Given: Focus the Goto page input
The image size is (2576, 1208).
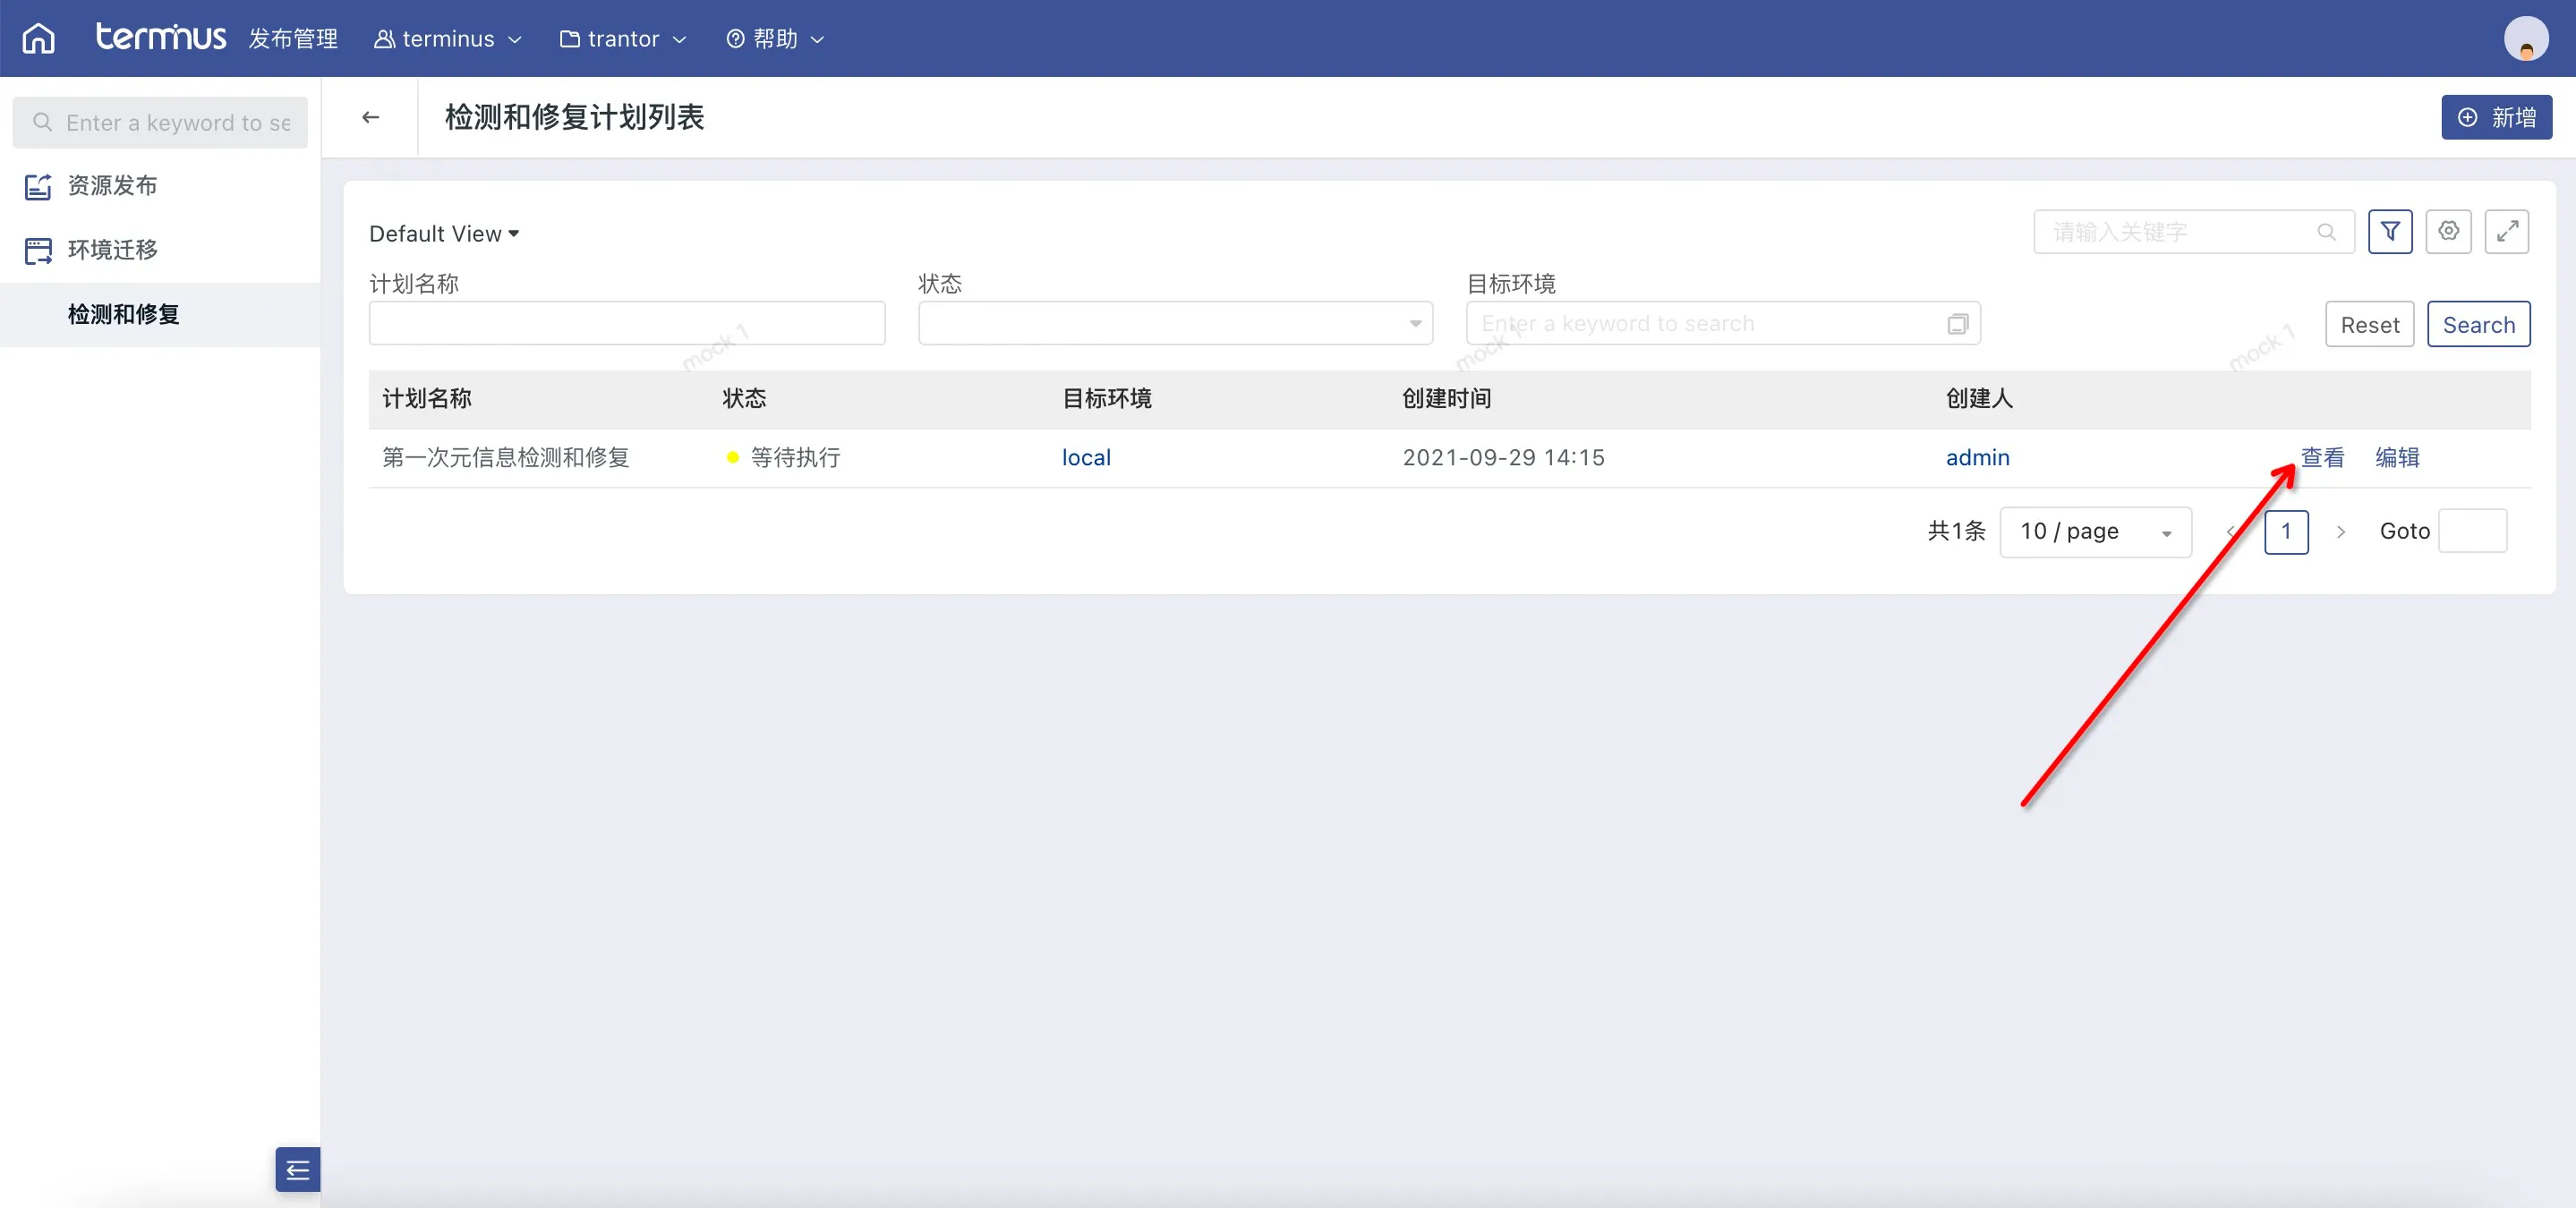Looking at the screenshot, I should click(x=2472, y=531).
